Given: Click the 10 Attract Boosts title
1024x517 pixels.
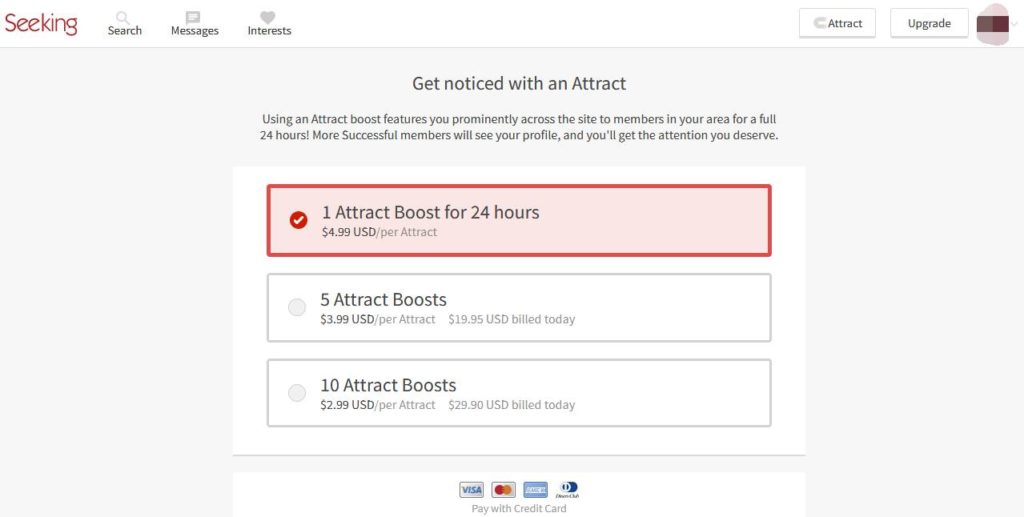Looking at the screenshot, I should [x=388, y=385].
